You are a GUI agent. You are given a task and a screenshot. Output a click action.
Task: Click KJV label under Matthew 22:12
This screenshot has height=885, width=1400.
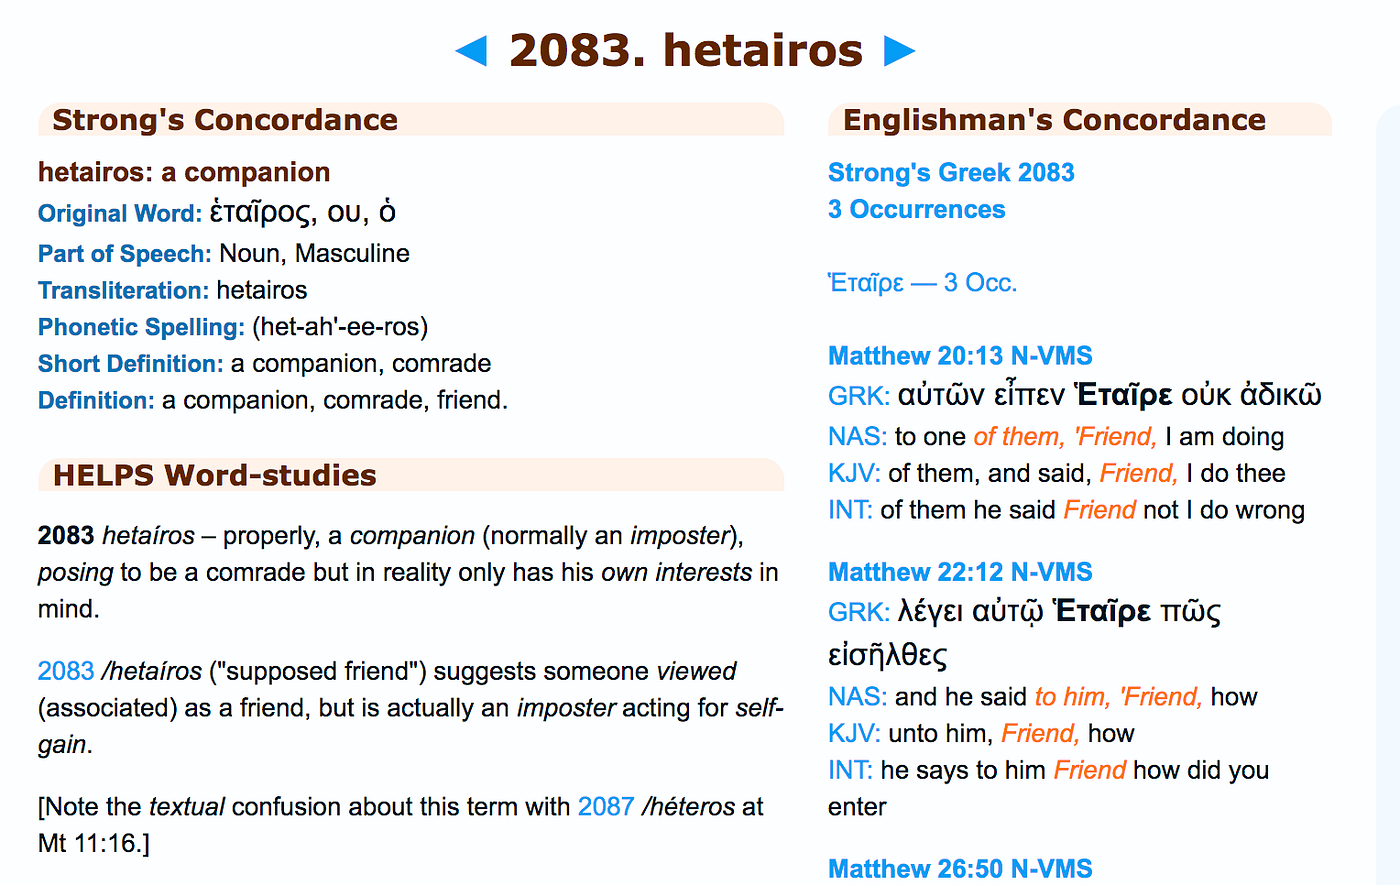click(854, 734)
